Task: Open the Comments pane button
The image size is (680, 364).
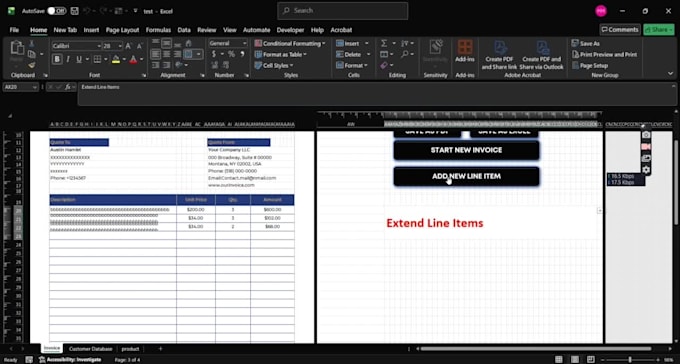Action: tap(620, 30)
